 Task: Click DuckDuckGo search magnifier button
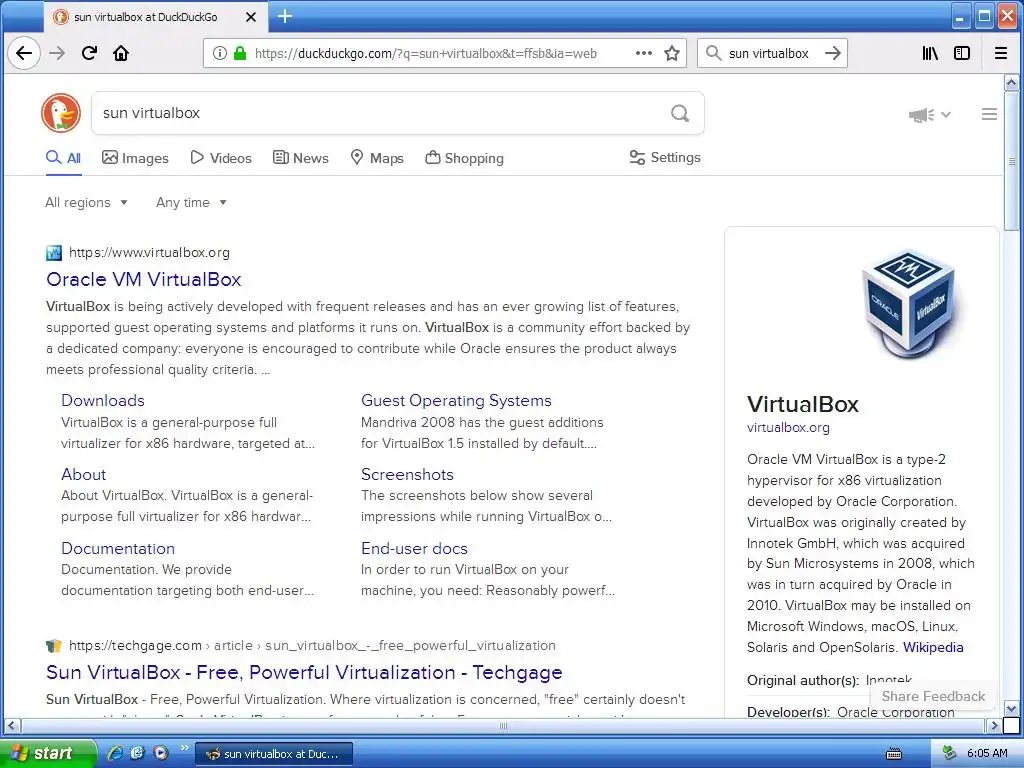click(680, 114)
